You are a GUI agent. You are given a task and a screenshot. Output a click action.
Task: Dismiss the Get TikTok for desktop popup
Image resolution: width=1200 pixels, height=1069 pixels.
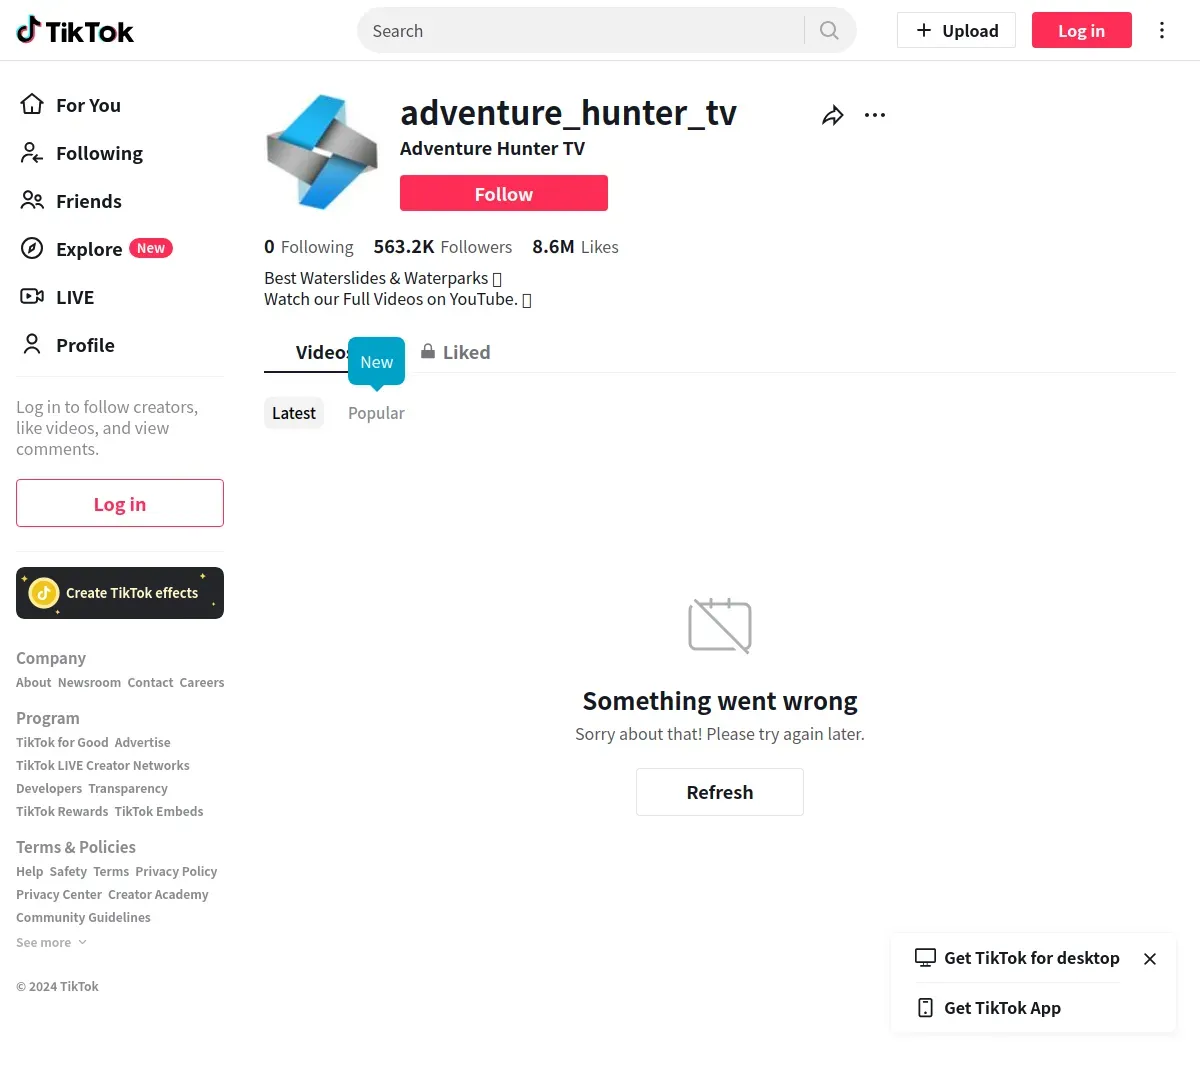tap(1150, 959)
